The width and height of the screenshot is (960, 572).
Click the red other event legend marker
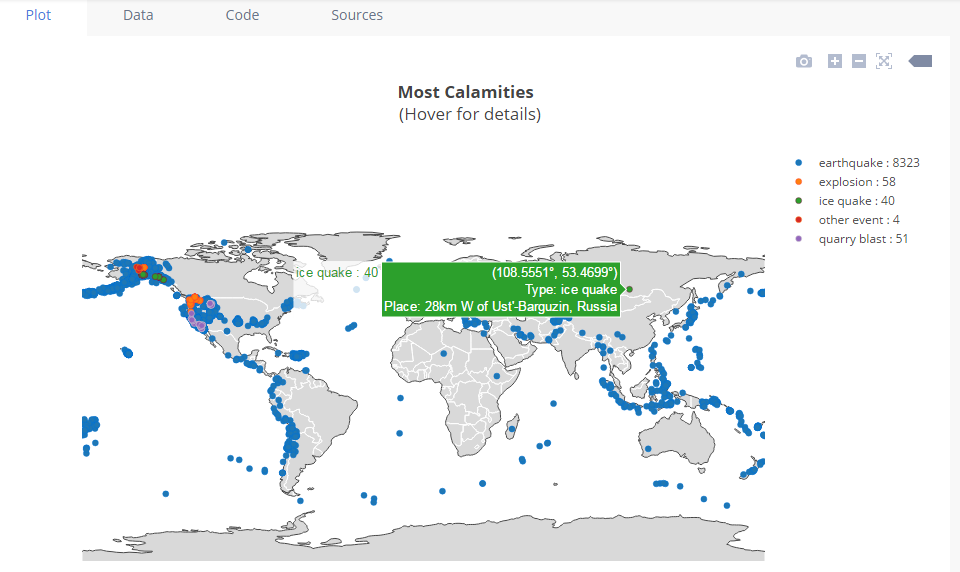(x=798, y=220)
